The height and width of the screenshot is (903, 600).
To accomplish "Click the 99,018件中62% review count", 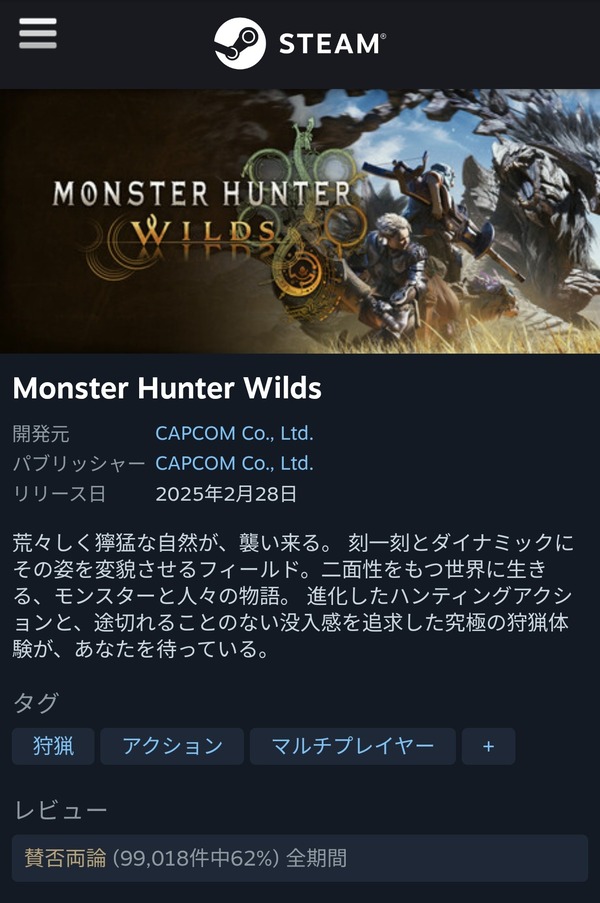I will (x=196, y=858).
